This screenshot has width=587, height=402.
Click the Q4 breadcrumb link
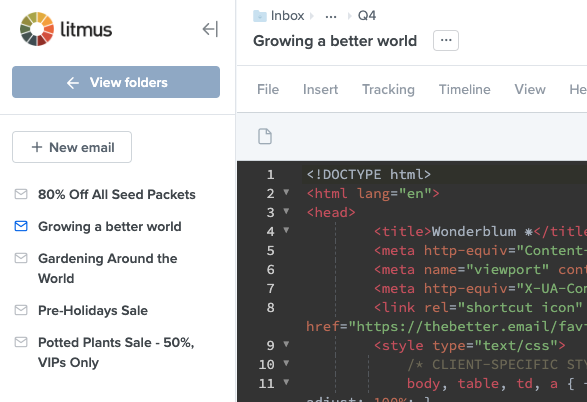(x=367, y=16)
